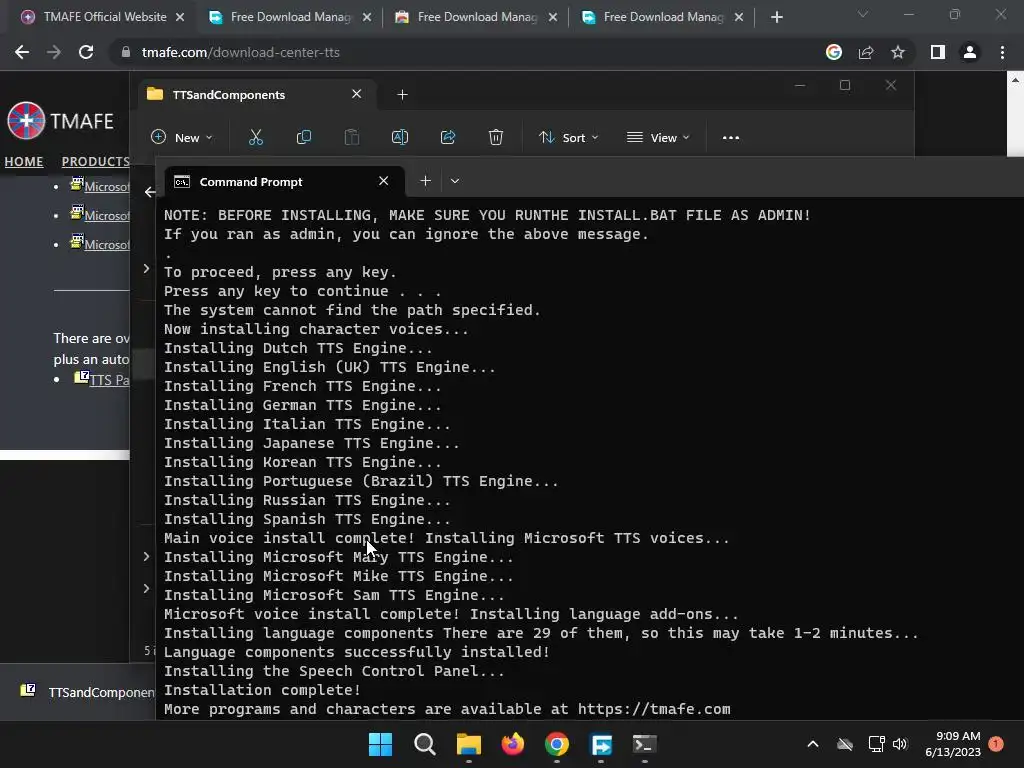
Task: Click the Rename icon in File Explorer toolbar
Action: (400, 137)
